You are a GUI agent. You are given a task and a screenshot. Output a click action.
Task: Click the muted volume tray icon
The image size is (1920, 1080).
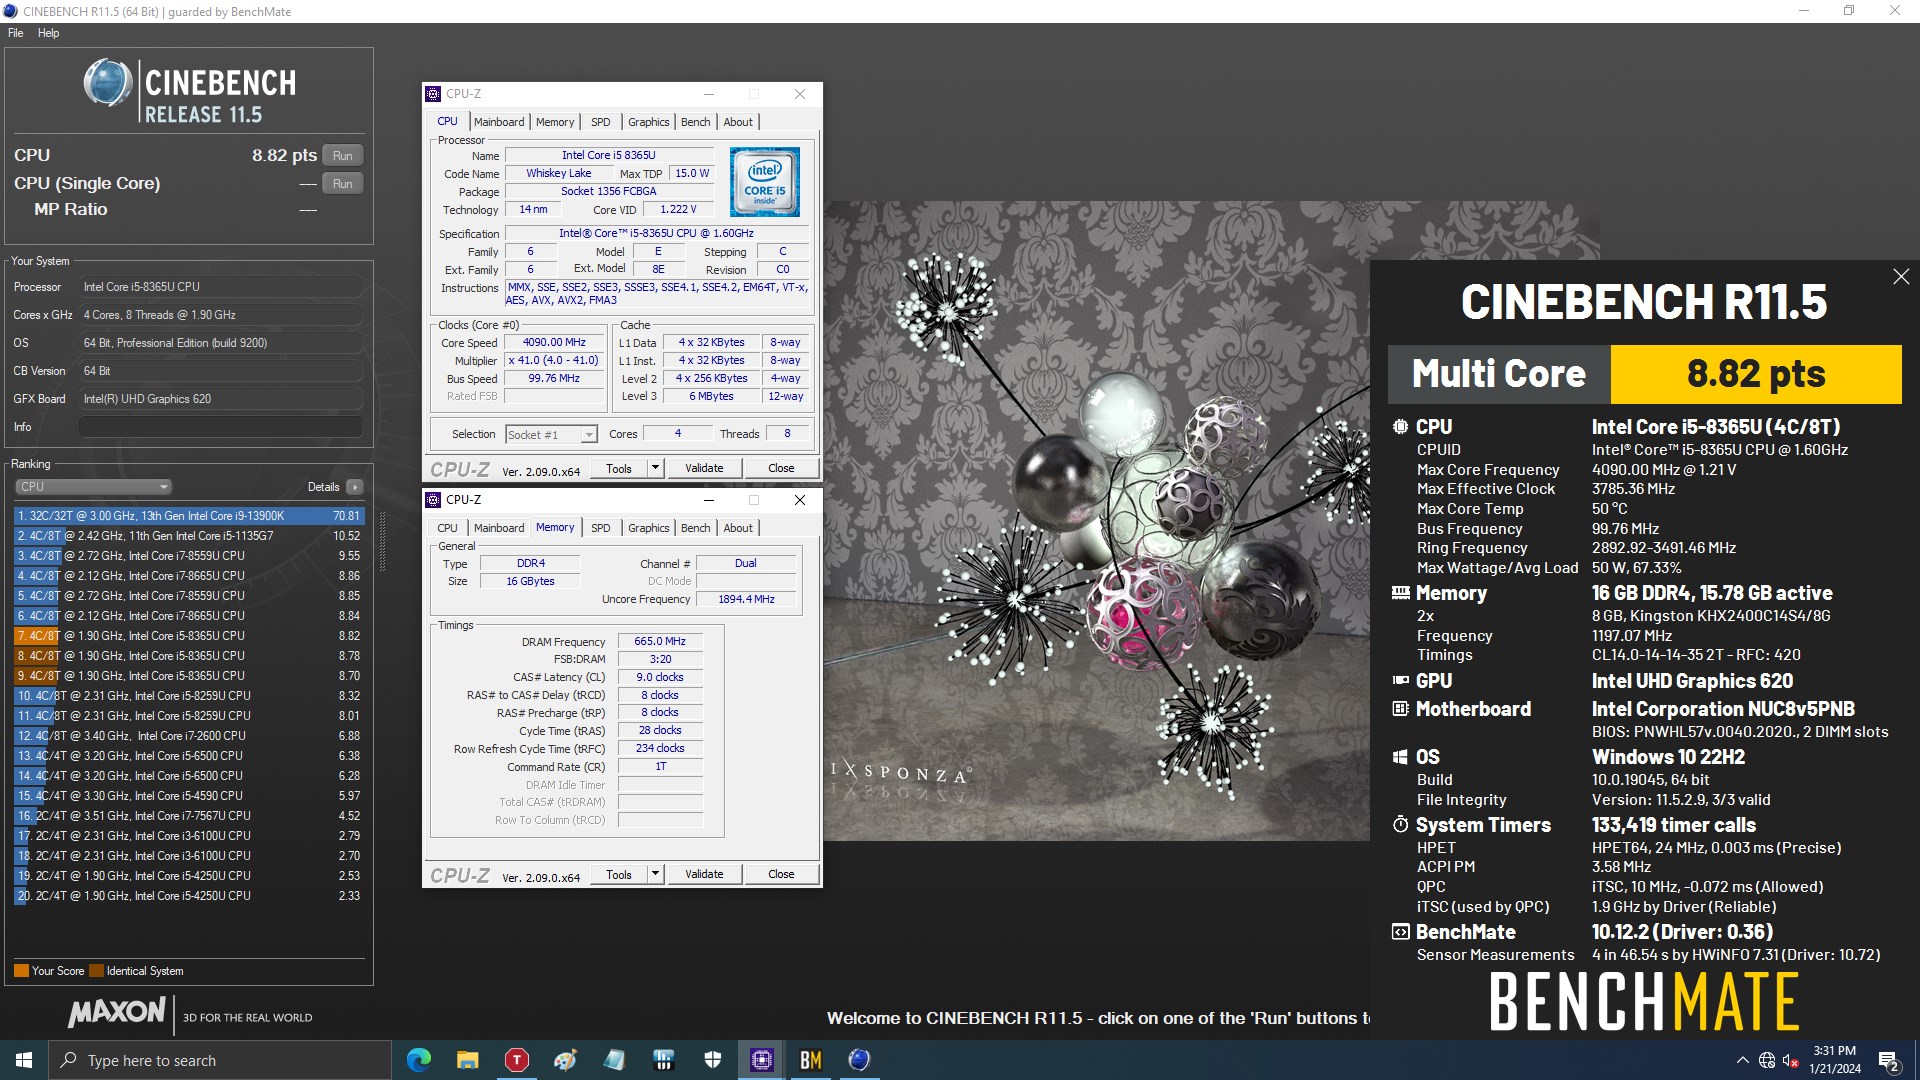[1790, 1060]
